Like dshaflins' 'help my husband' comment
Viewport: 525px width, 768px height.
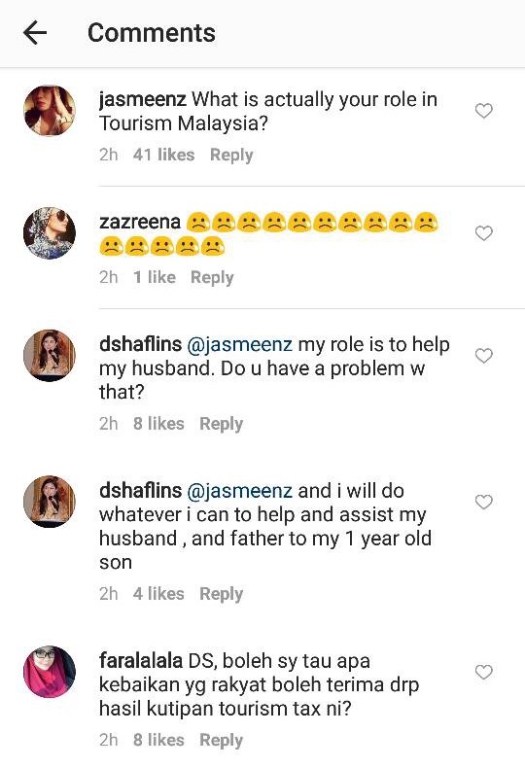coord(484,356)
